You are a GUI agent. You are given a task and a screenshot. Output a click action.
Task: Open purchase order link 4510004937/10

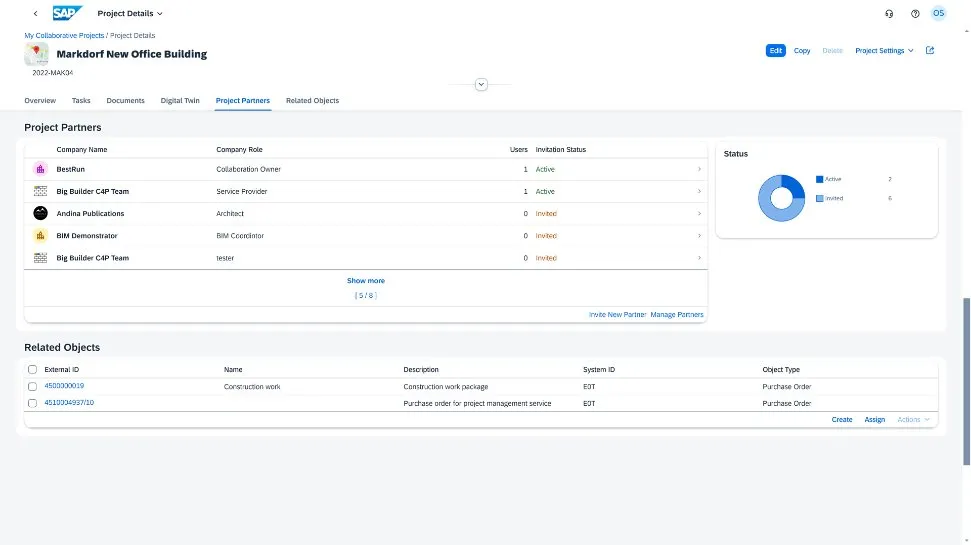point(69,403)
